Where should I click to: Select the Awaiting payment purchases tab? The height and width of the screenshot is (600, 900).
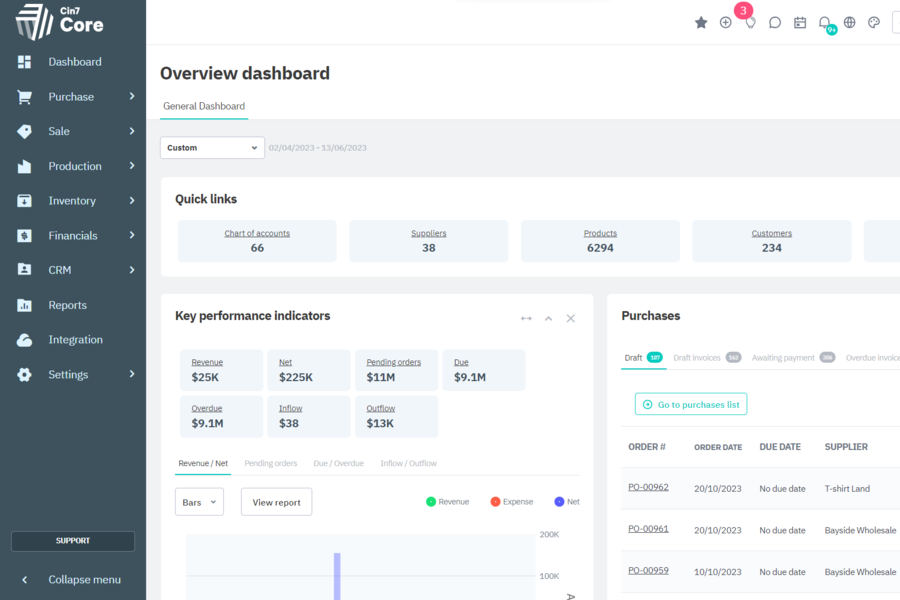(793, 358)
